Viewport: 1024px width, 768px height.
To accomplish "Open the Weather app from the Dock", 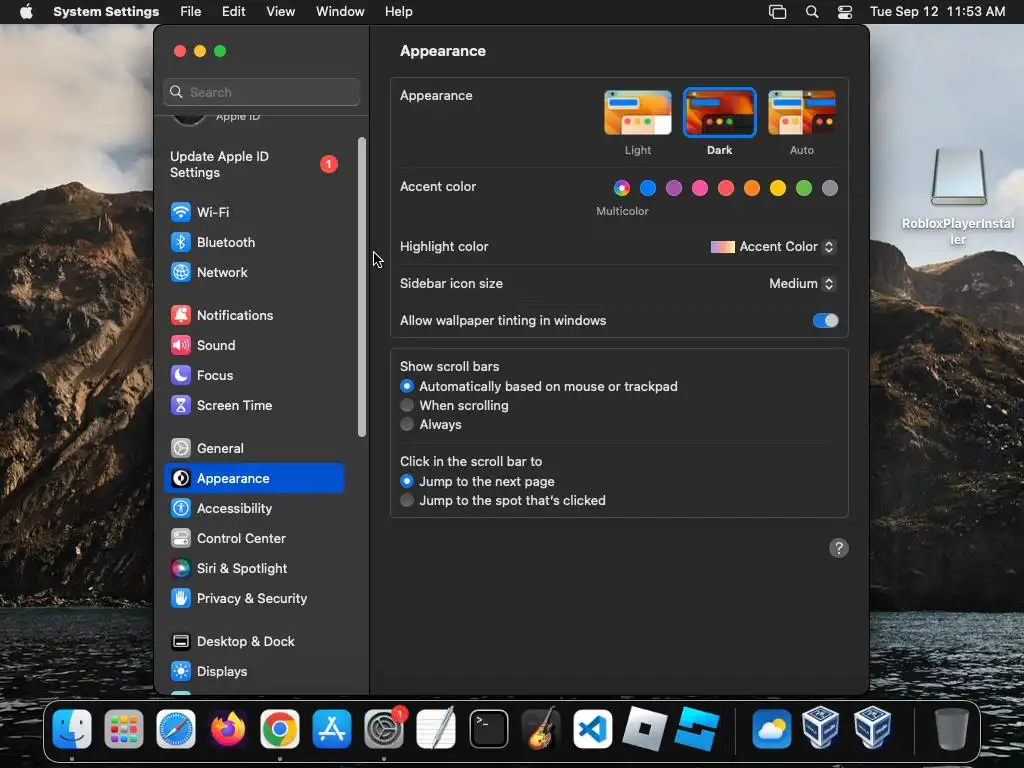I will click(x=771, y=729).
